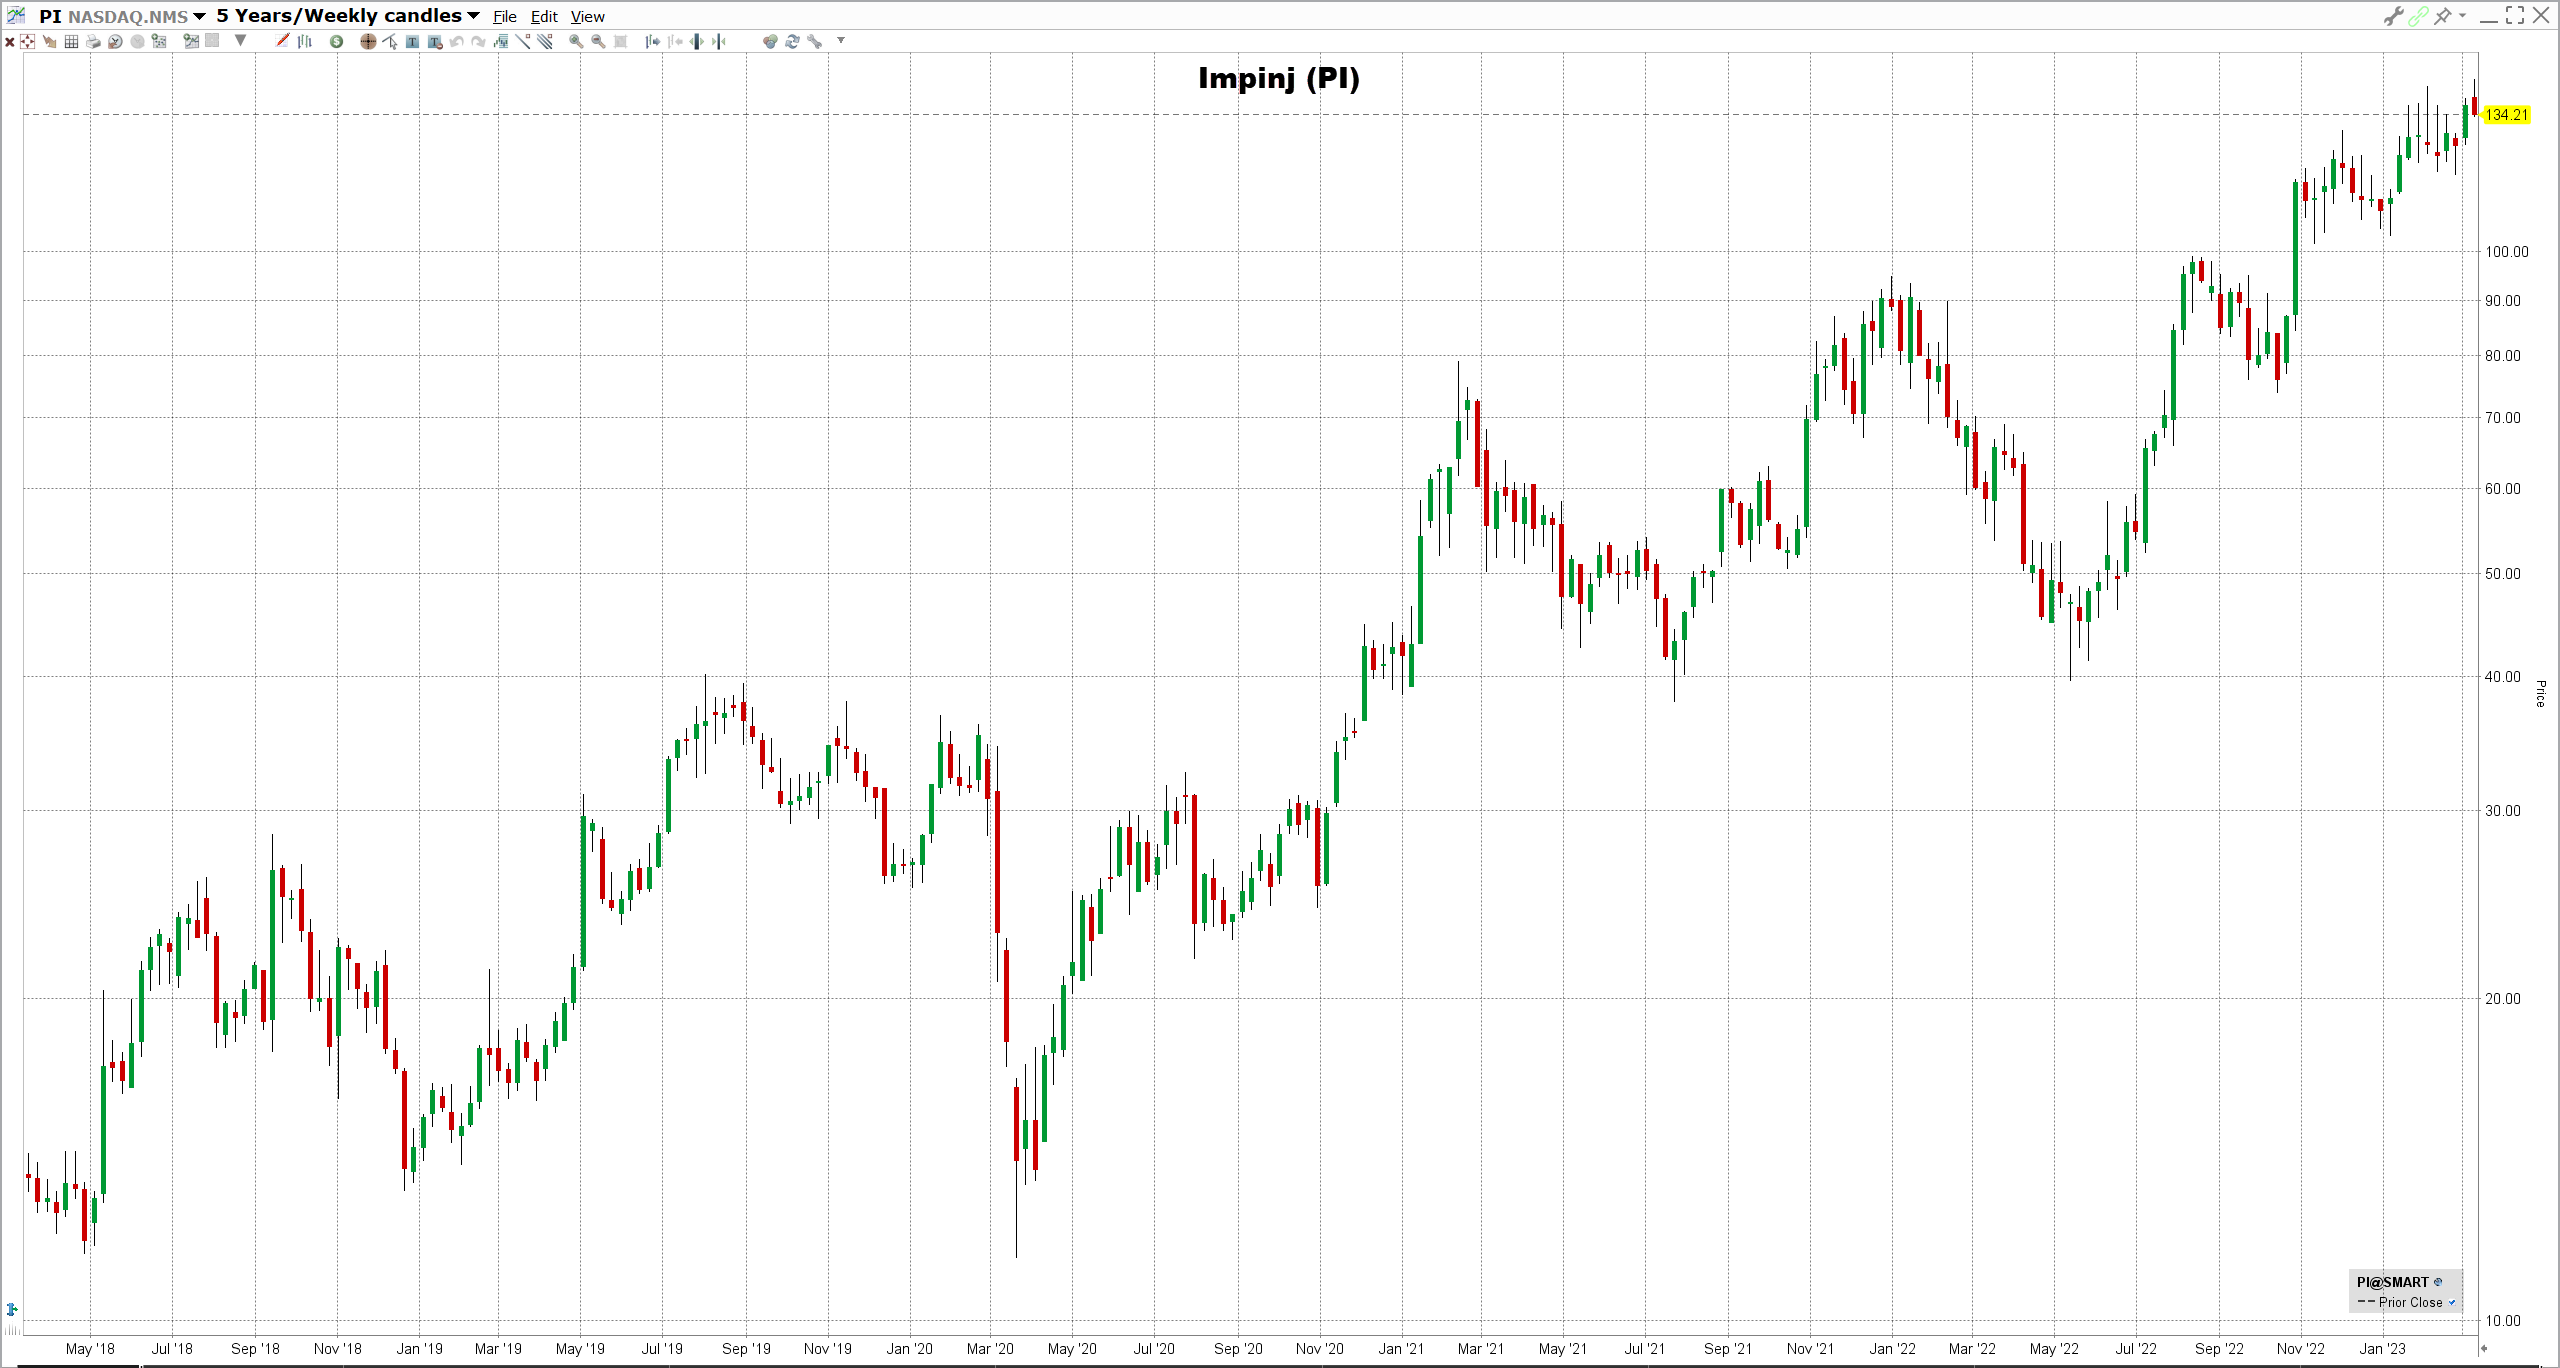The width and height of the screenshot is (2560, 1368).
Task: Select the red pencil drawing tool
Action: pyautogui.click(x=282, y=40)
